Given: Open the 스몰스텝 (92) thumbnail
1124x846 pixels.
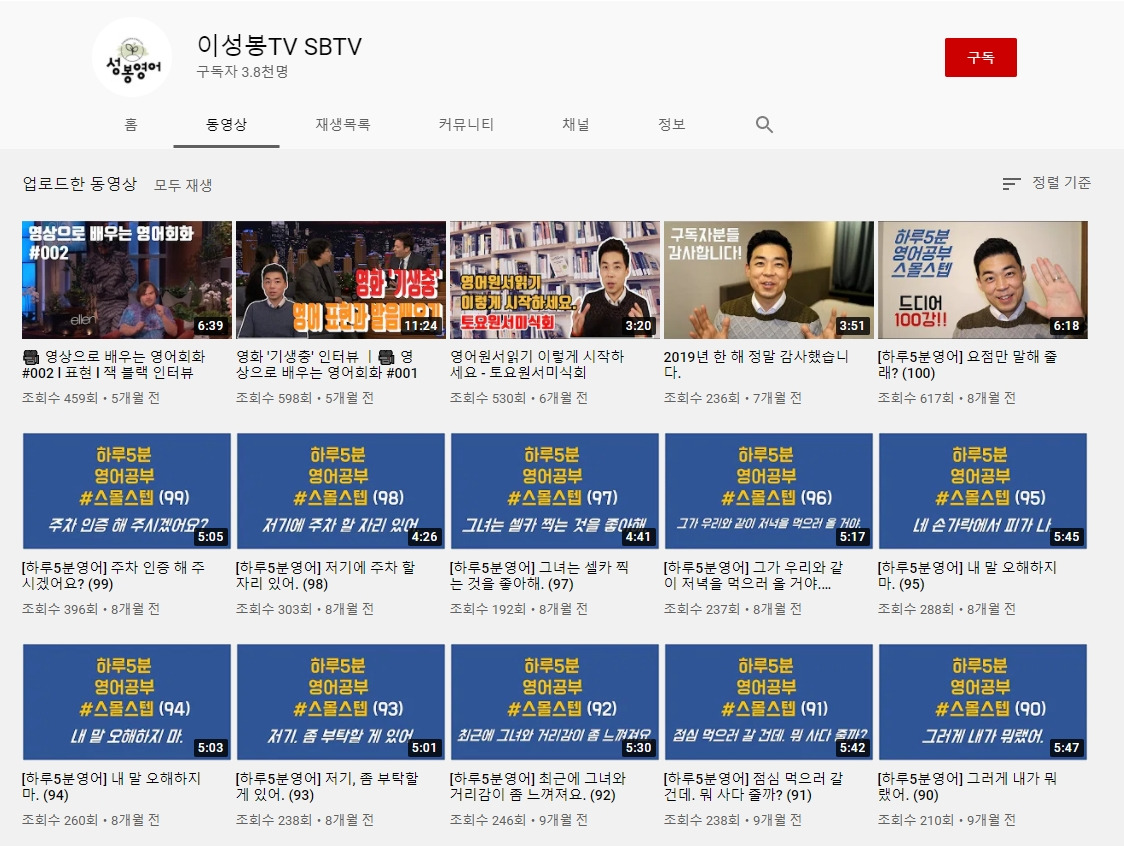Looking at the screenshot, I should [x=555, y=702].
